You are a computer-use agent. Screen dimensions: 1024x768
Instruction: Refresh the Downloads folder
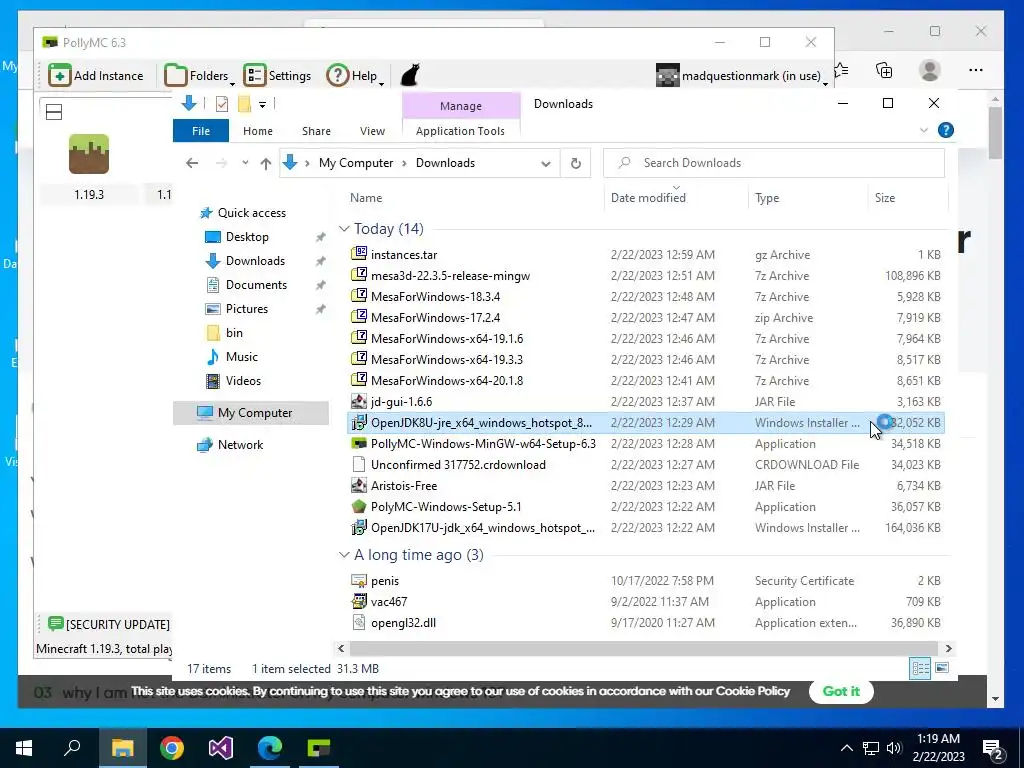[576, 163]
